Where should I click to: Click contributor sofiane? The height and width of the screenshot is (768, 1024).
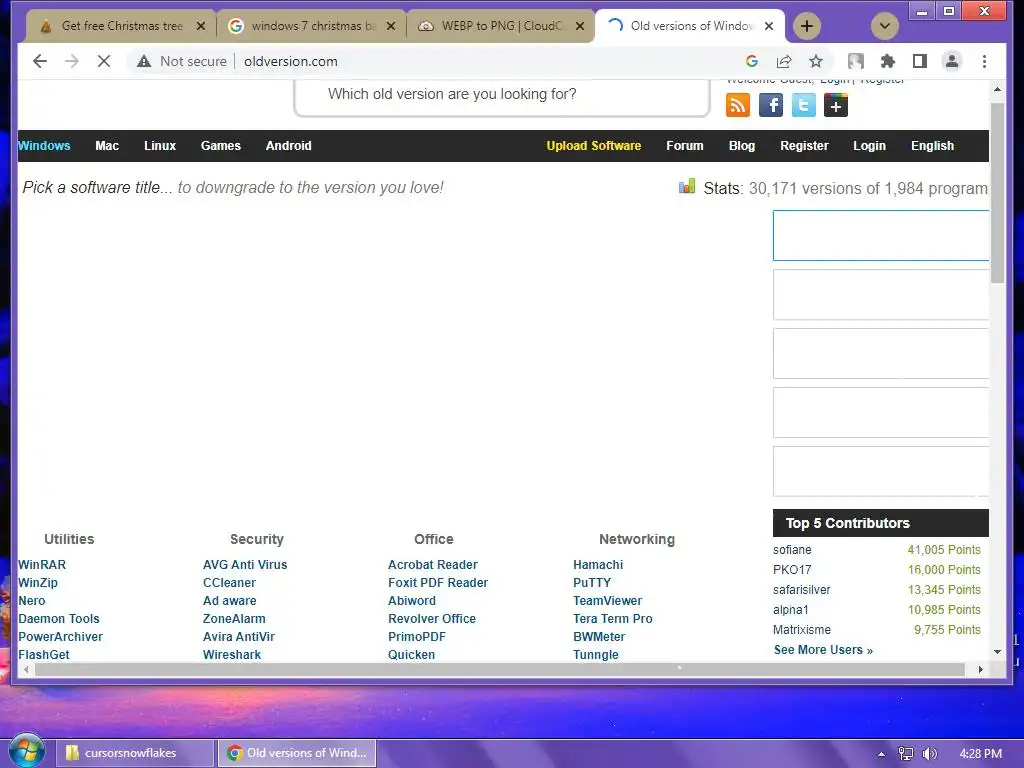point(792,550)
